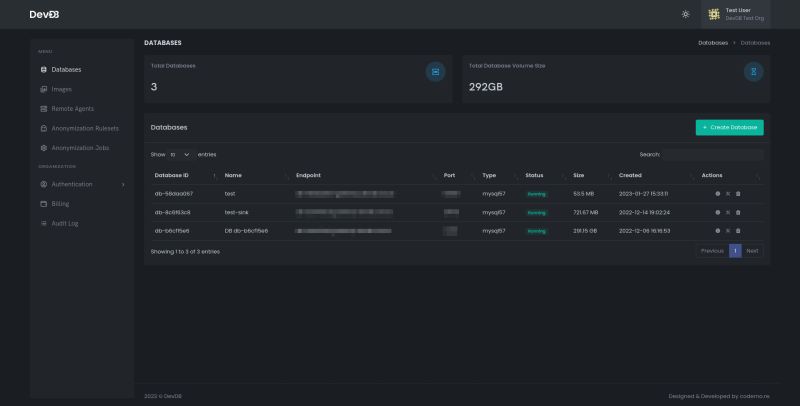Open Anonymization Rulesets in the sidebar

[x=85, y=129]
